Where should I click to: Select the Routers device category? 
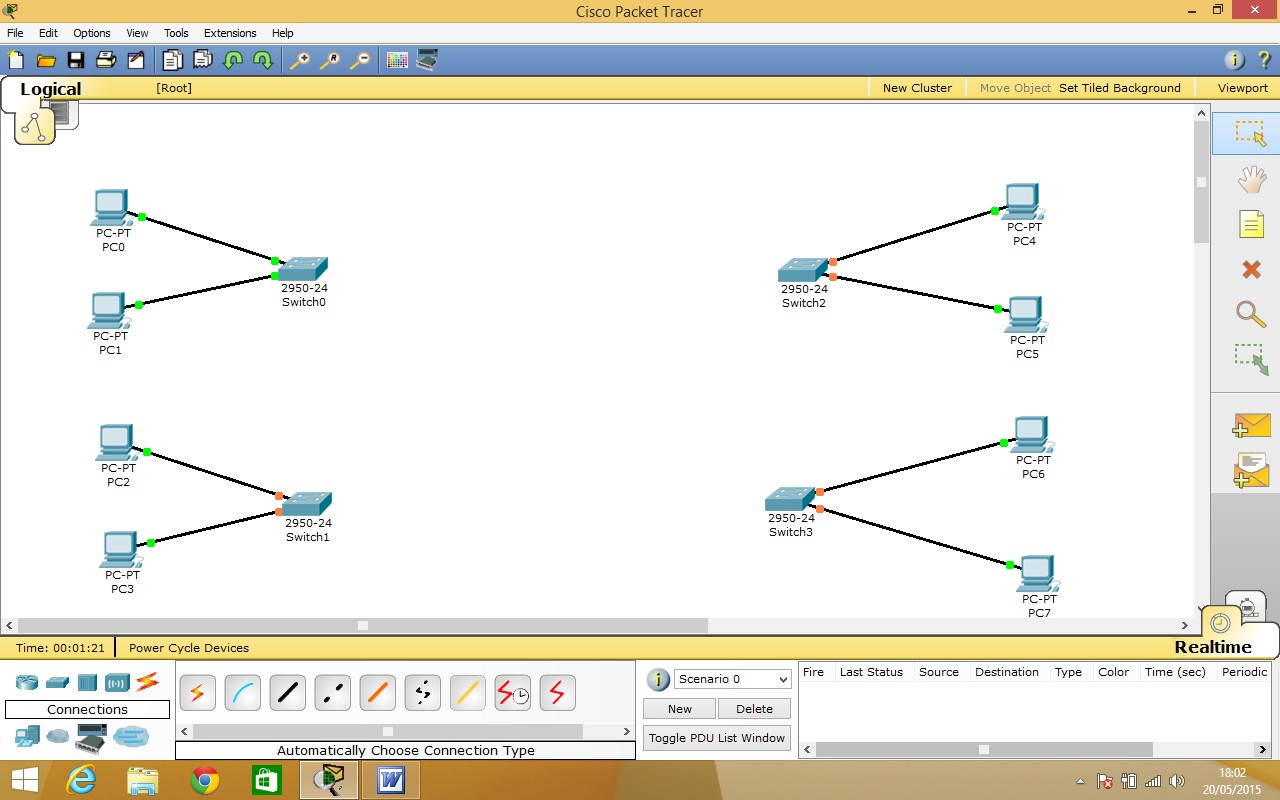(27, 683)
